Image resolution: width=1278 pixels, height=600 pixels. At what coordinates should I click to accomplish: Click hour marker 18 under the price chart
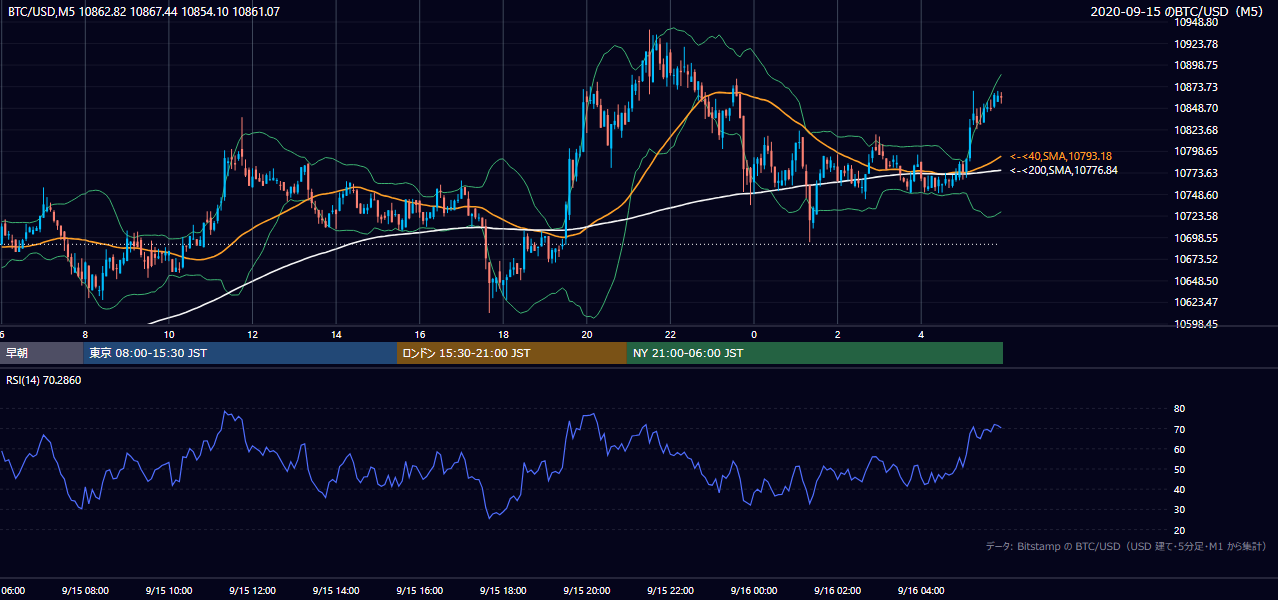pyautogui.click(x=503, y=334)
